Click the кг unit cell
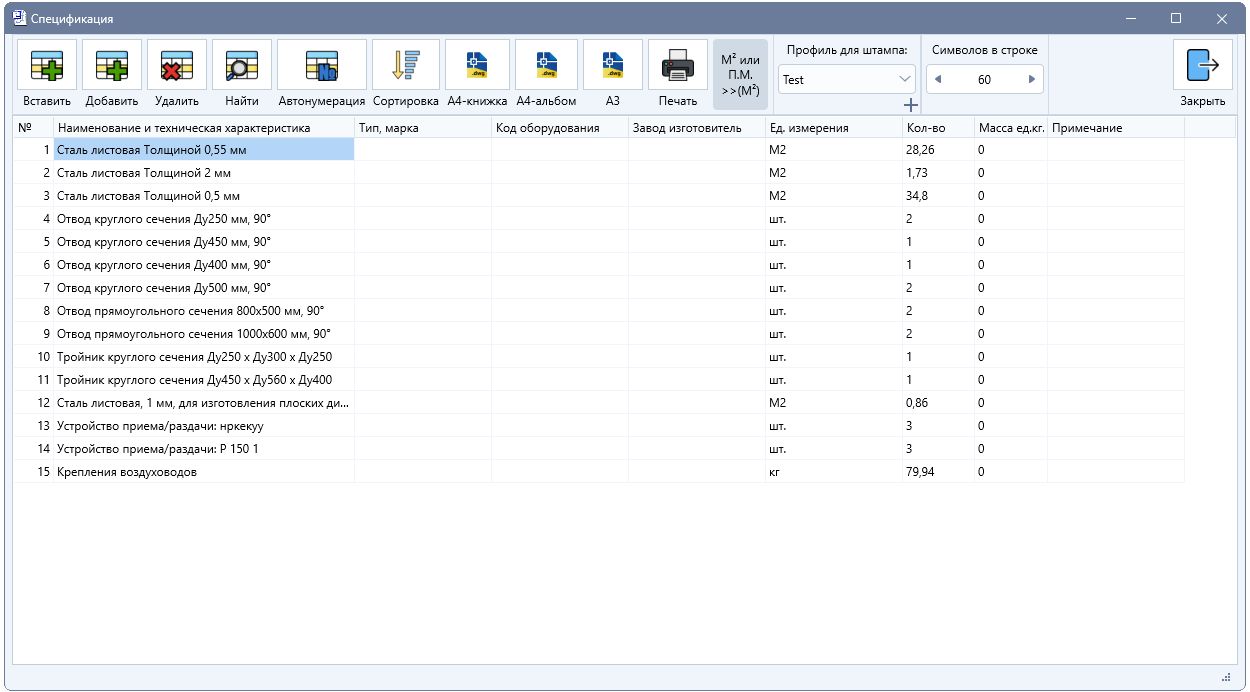Image resolution: width=1250 pixels, height=692 pixels. pyautogui.click(x=834, y=472)
